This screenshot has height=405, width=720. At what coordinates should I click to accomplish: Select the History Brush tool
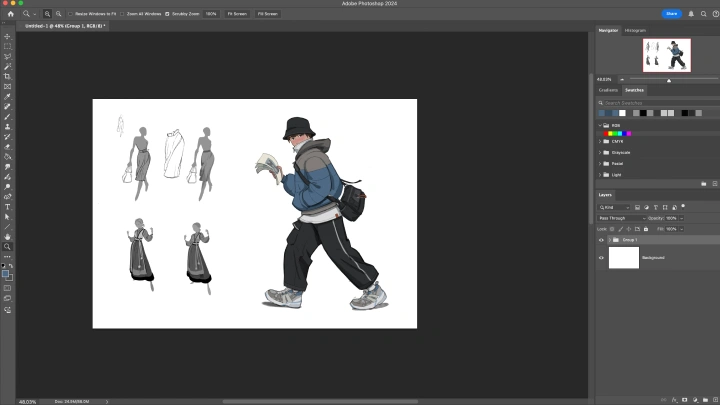click(7, 137)
